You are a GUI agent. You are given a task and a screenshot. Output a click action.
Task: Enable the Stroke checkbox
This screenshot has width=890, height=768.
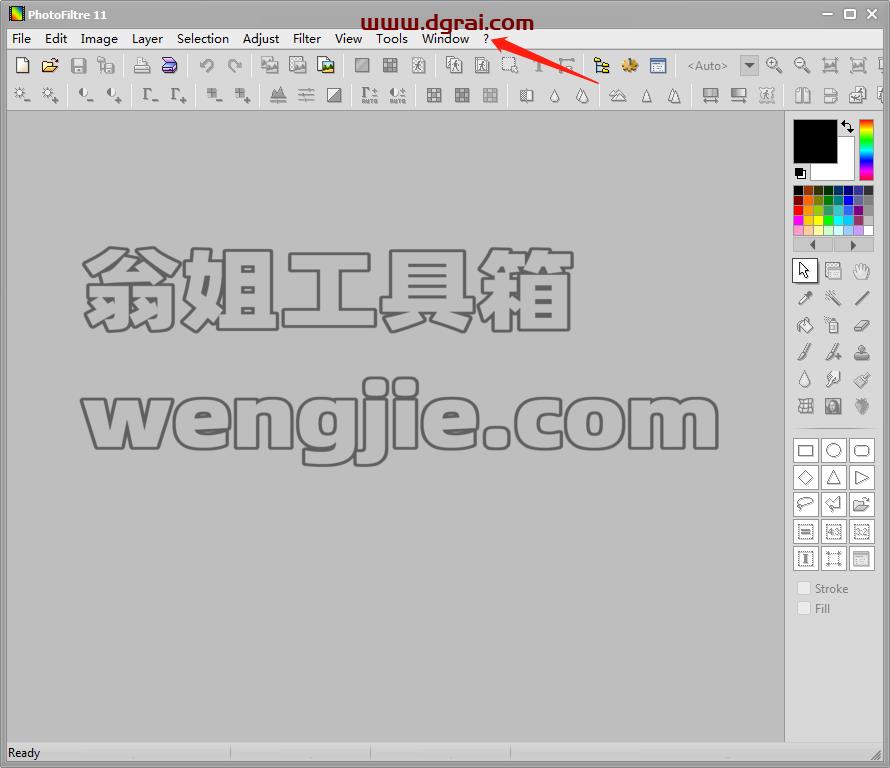[x=804, y=588]
